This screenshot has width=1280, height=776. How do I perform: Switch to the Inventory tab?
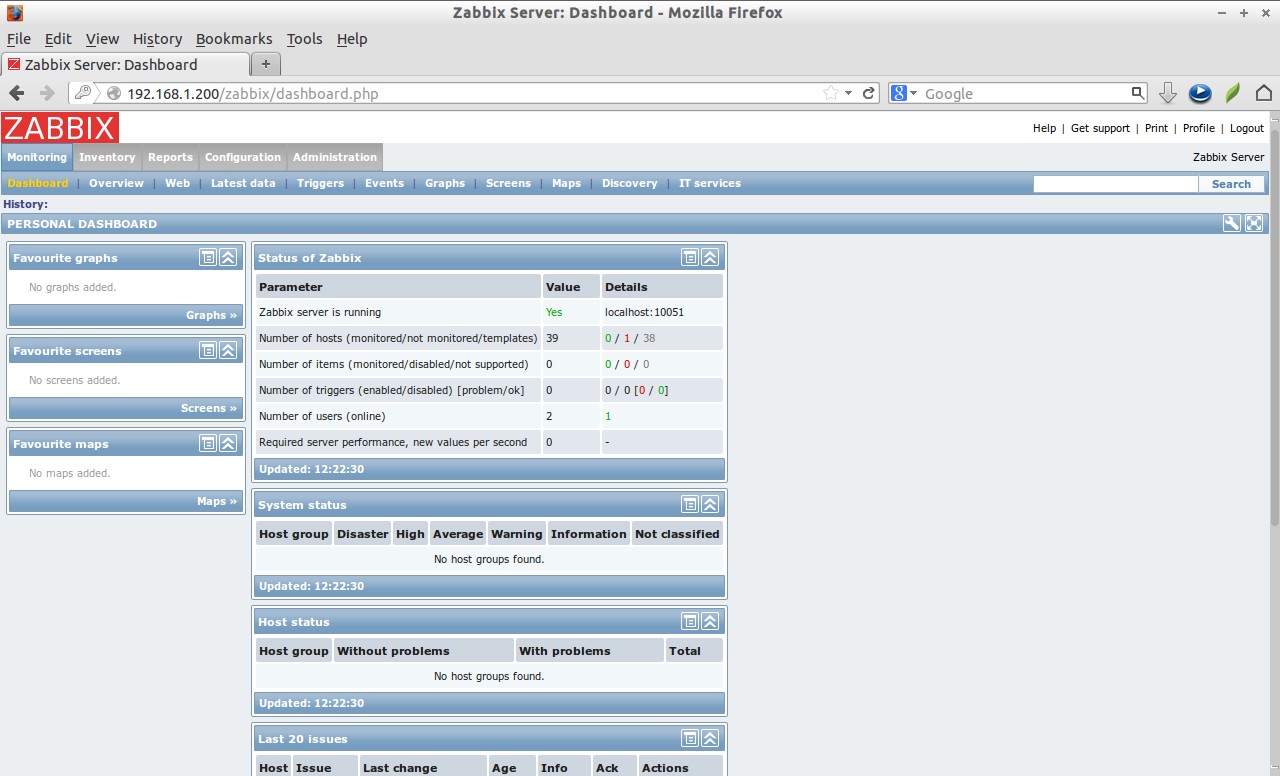tap(107, 157)
